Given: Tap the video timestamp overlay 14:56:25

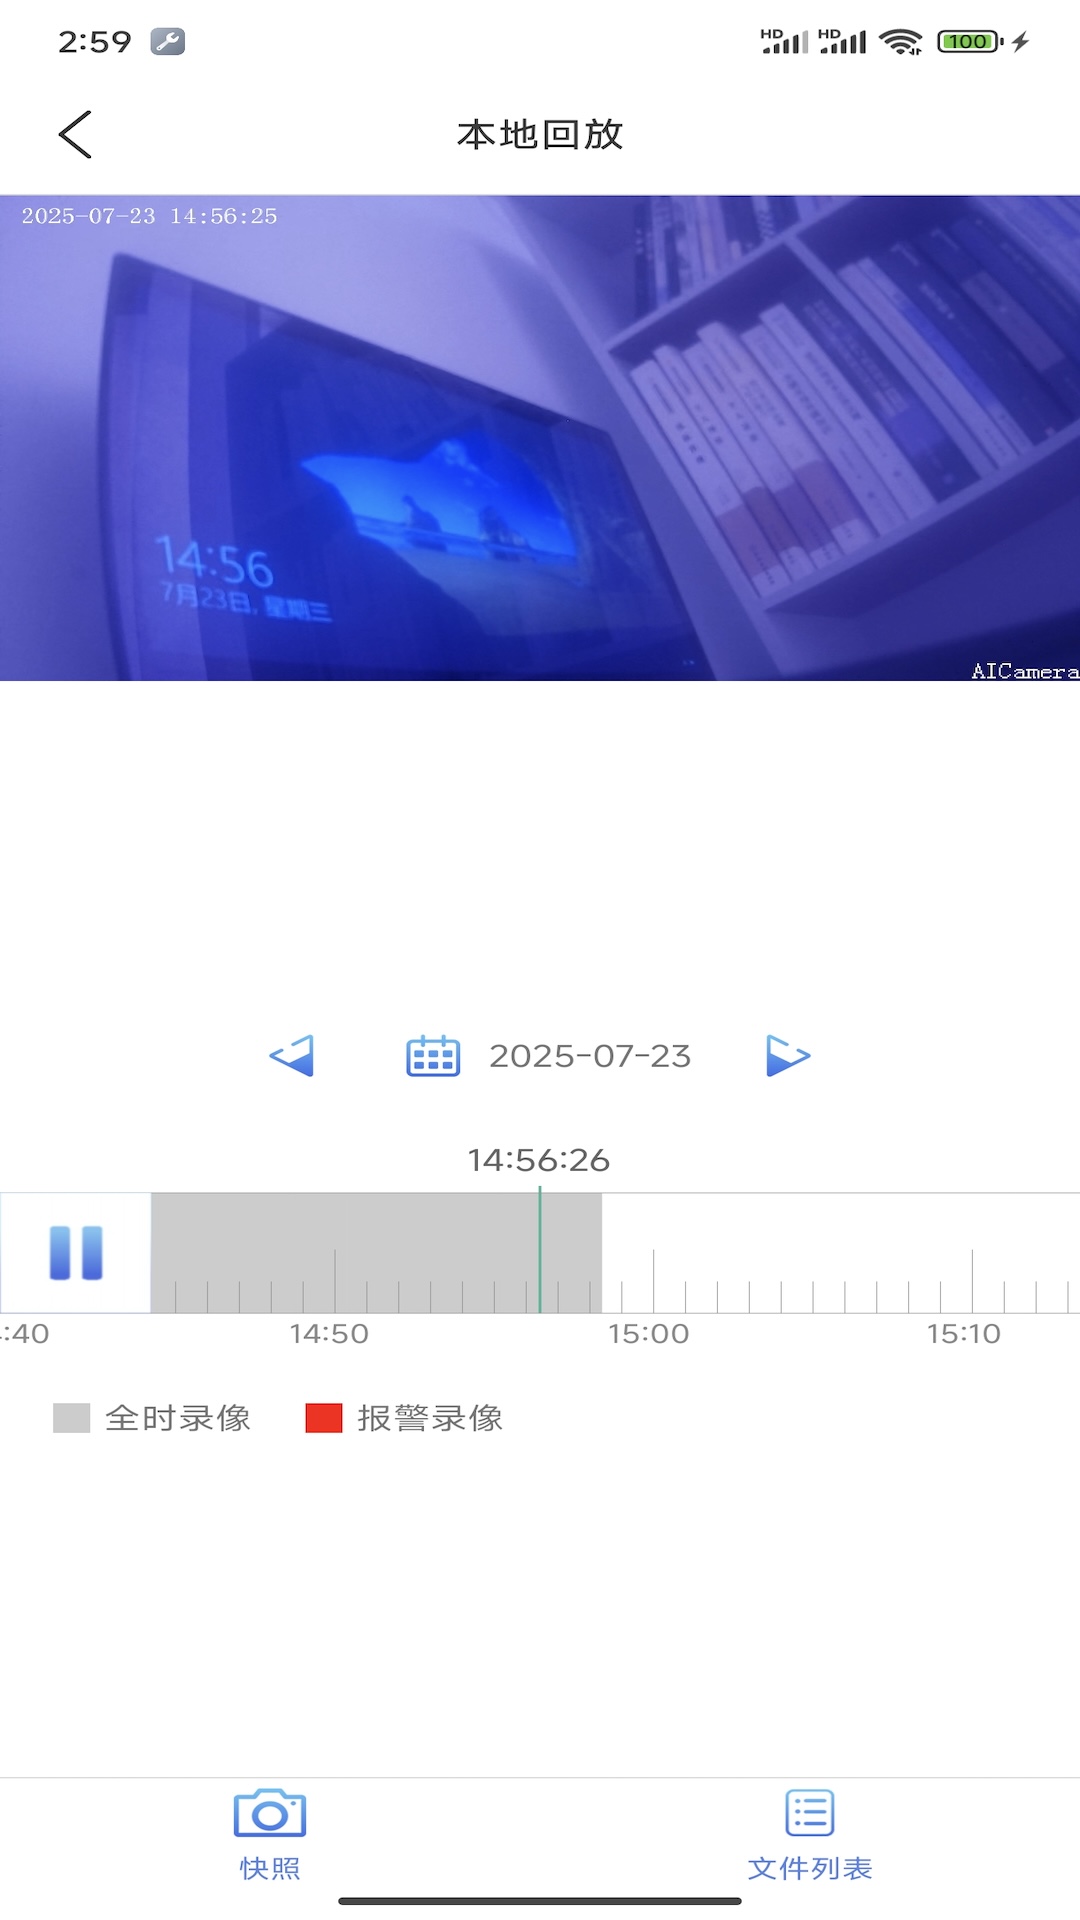Looking at the screenshot, I should [149, 216].
